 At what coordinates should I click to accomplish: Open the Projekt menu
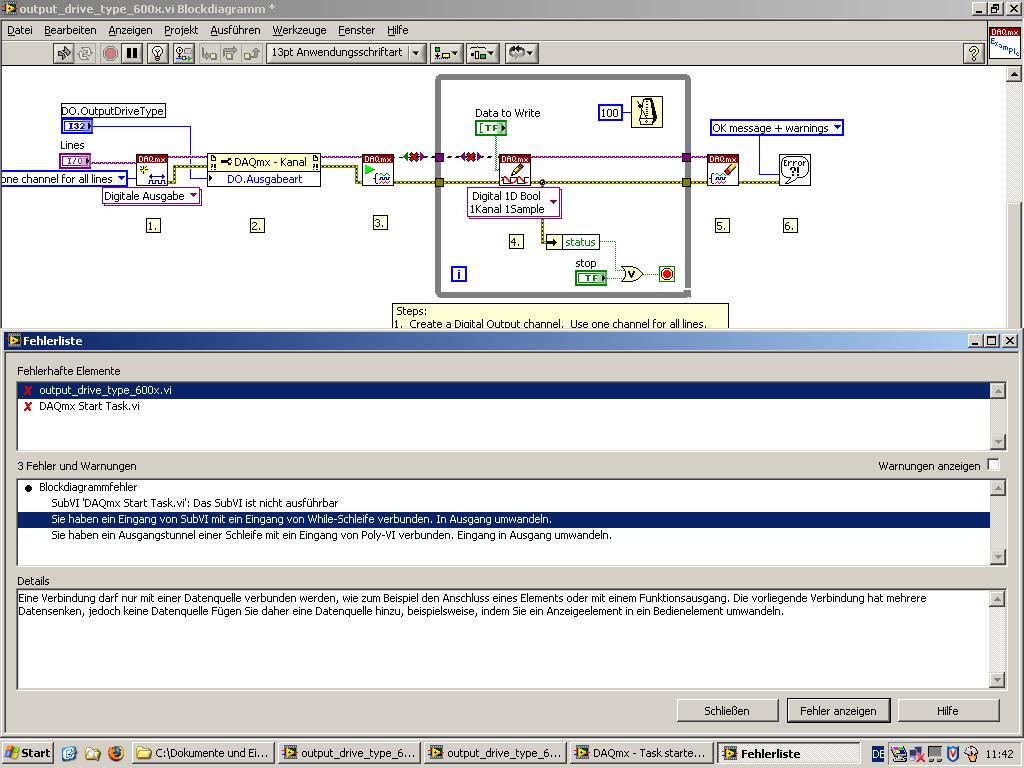click(x=181, y=30)
